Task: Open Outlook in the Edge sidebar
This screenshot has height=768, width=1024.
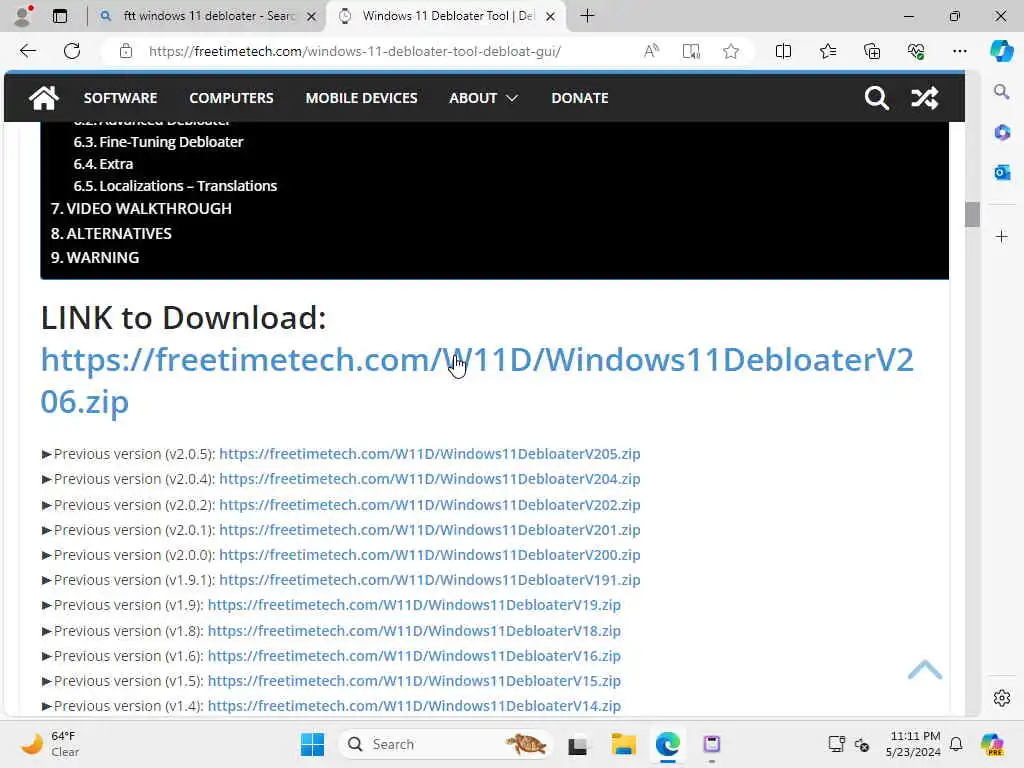Action: (x=1002, y=172)
